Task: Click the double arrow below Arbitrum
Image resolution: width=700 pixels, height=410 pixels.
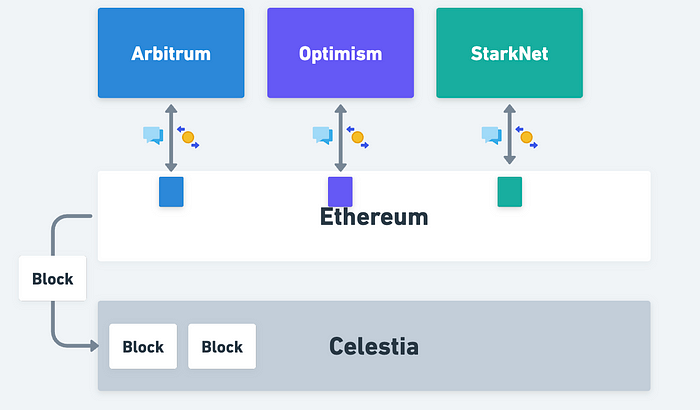Action: pyautogui.click(x=171, y=138)
